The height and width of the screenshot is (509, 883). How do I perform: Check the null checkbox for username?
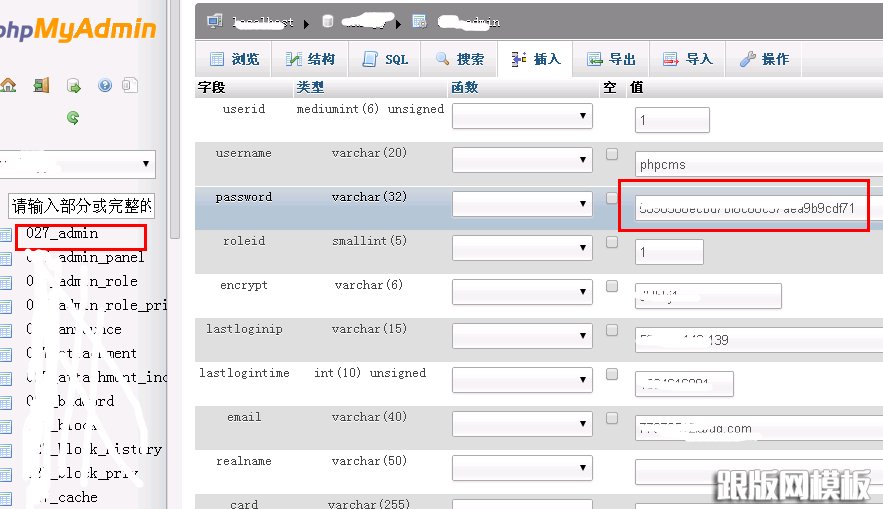[612, 154]
